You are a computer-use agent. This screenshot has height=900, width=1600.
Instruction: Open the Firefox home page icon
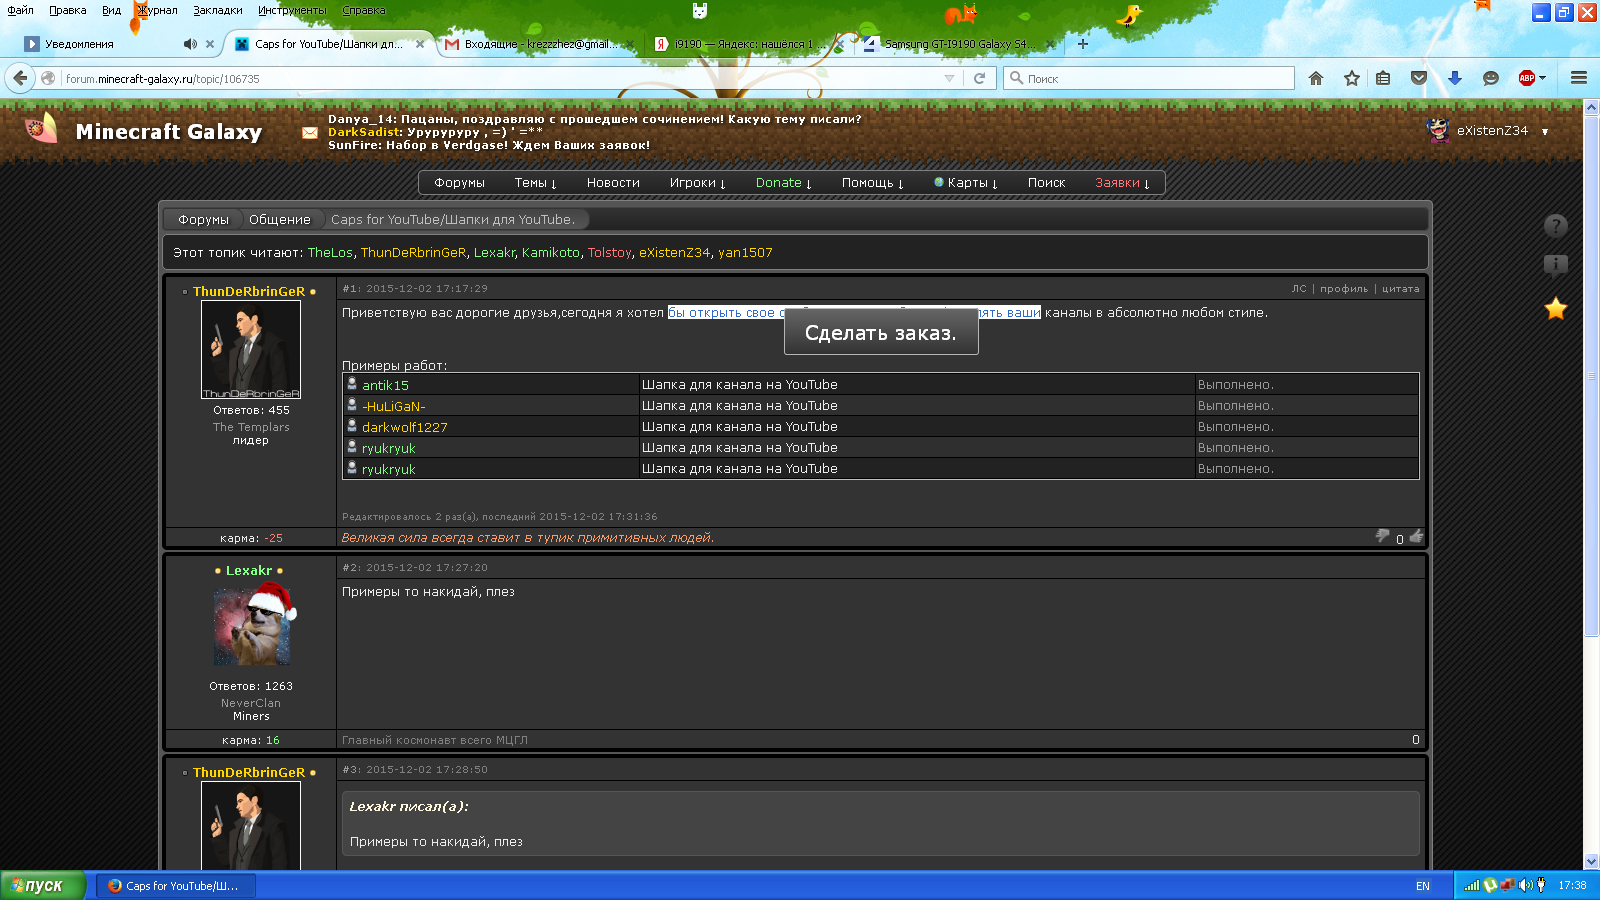(1316, 78)
